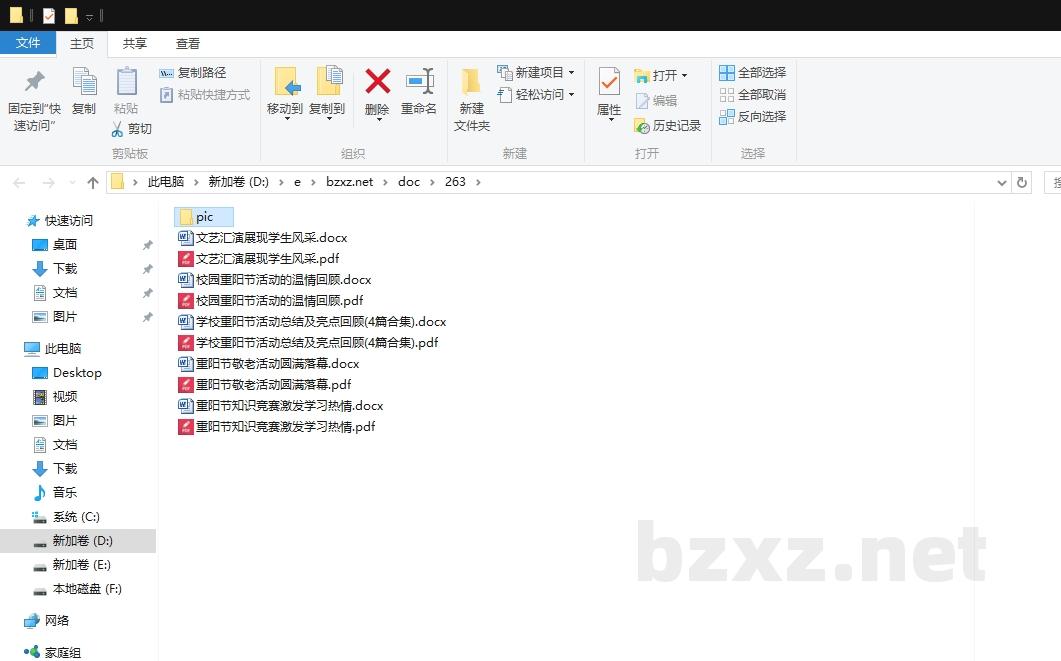Expand the Move To (移动到) dropdown
The width and height of the screenshot is (1061, 661).
point(285,119)
